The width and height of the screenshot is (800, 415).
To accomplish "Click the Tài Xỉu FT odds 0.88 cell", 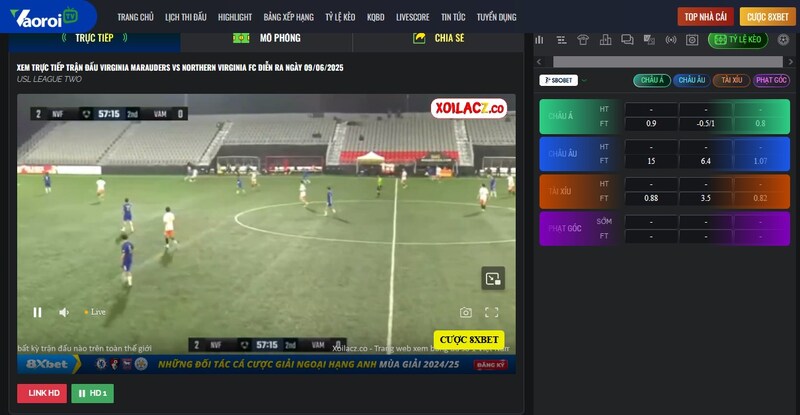I will click(651, 199).
